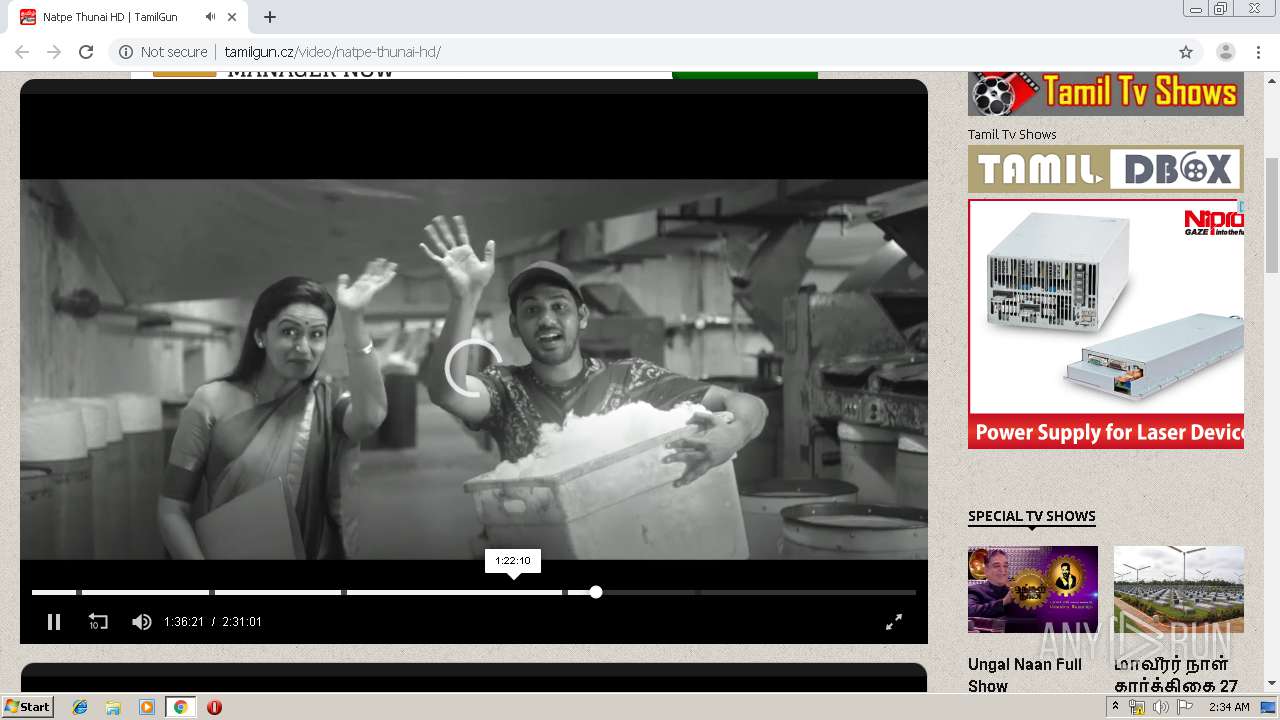Viewport: 1280px width, 720px height.
Task: Open Action Center flag icon
Action: pyautogui.click(x=1184, y=707)
